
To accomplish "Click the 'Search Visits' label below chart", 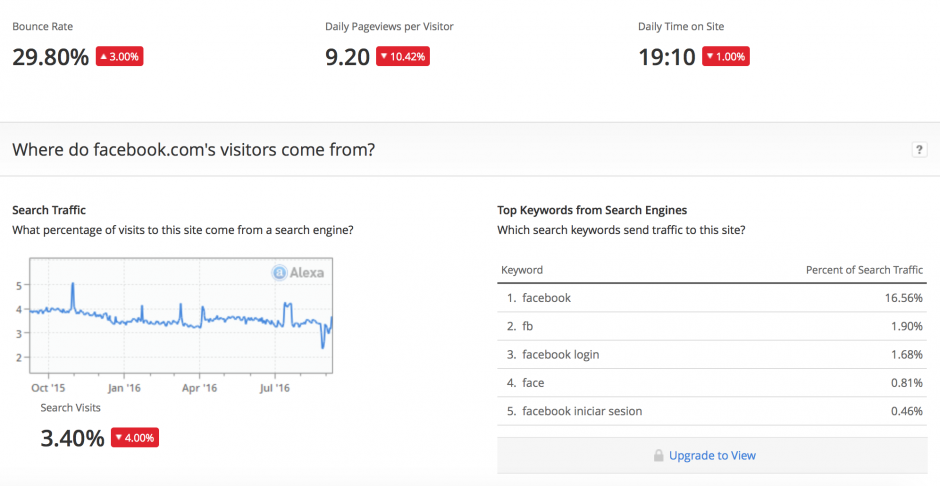I will coord(70,407).
